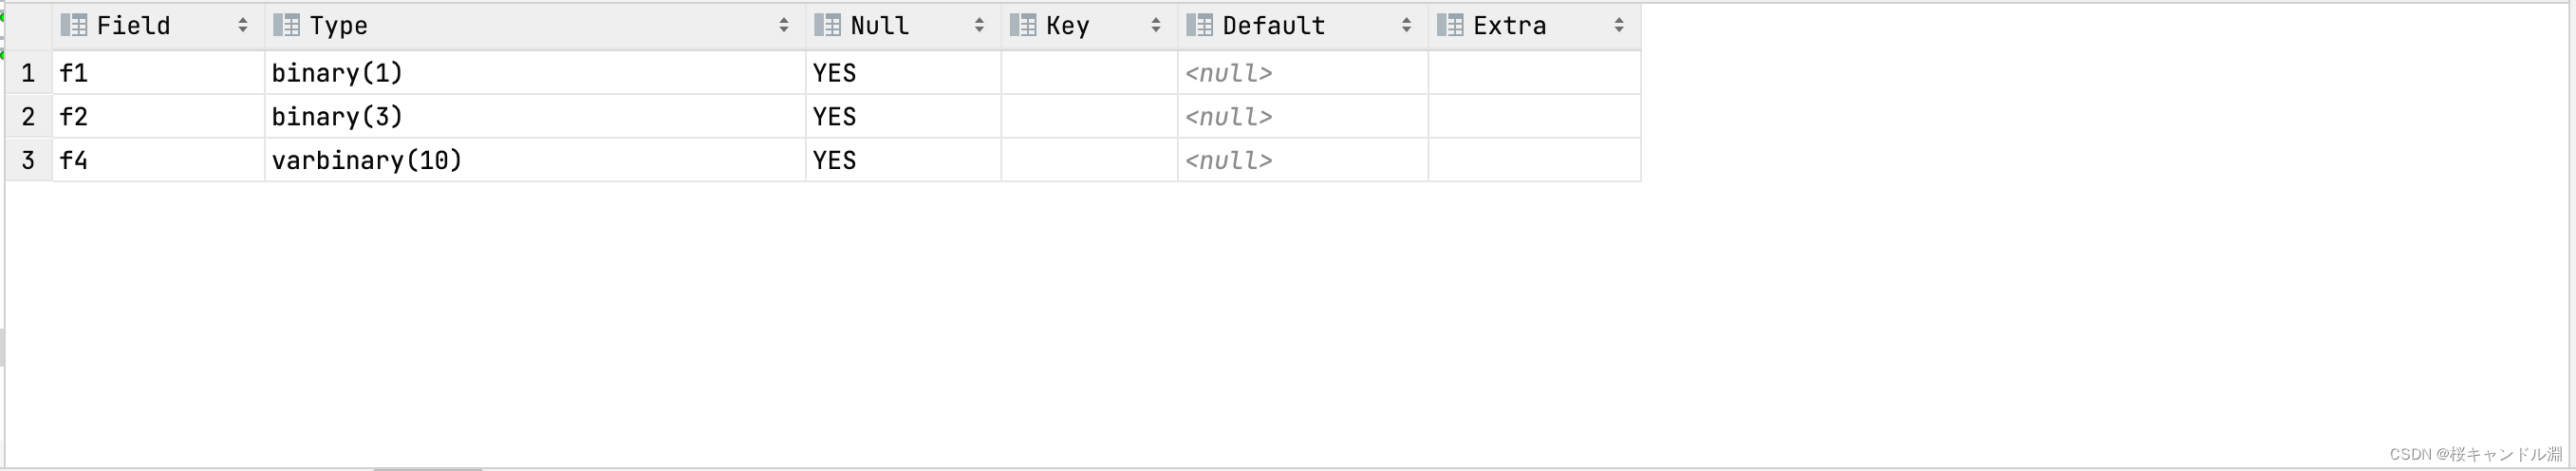This screenshot has width=2576, height=471.
Task: Select row number 2 header
Action: (29, 117)
